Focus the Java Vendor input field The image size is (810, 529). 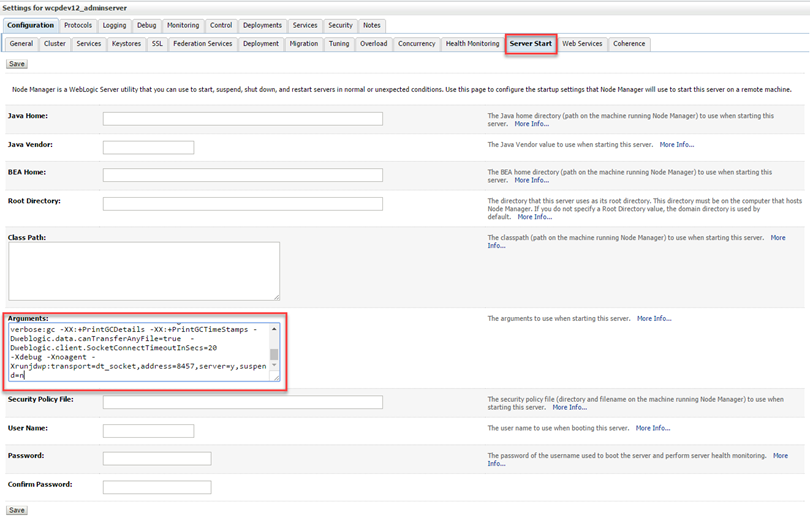point(148,147)
